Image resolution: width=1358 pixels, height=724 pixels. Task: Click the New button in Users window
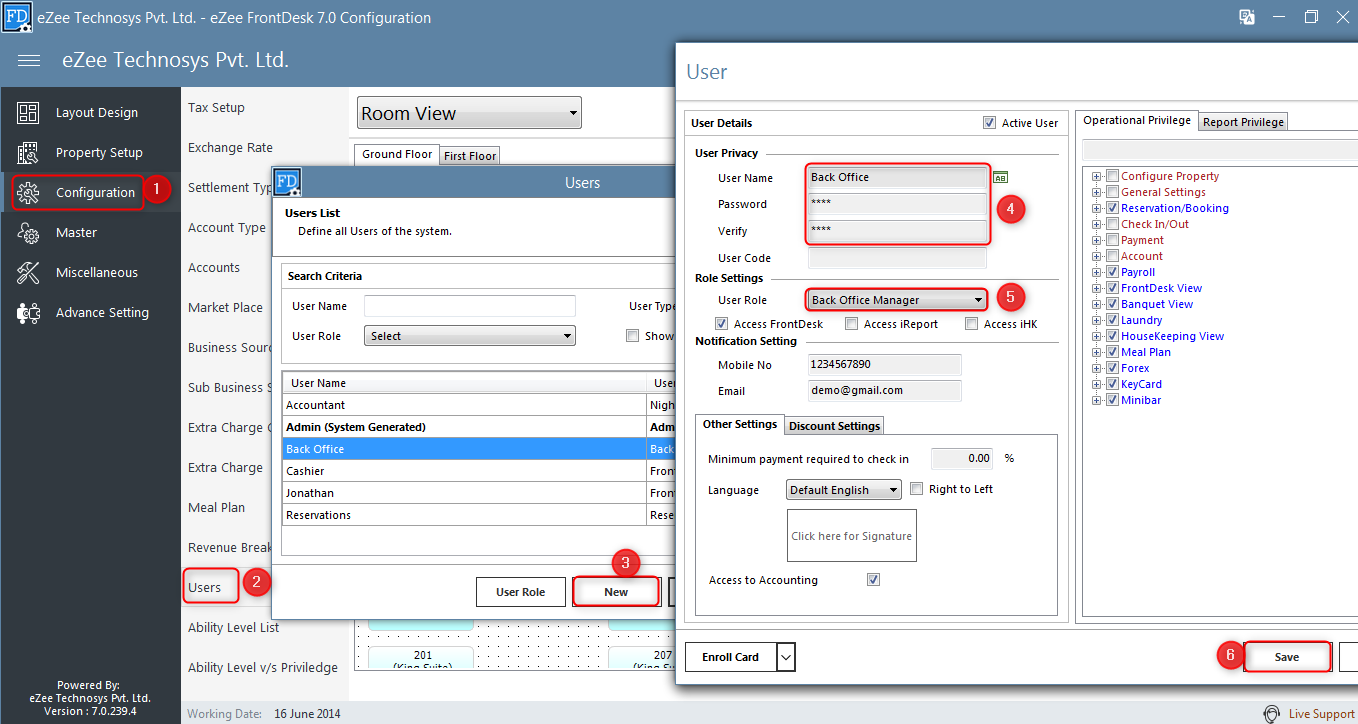(616, 592)
